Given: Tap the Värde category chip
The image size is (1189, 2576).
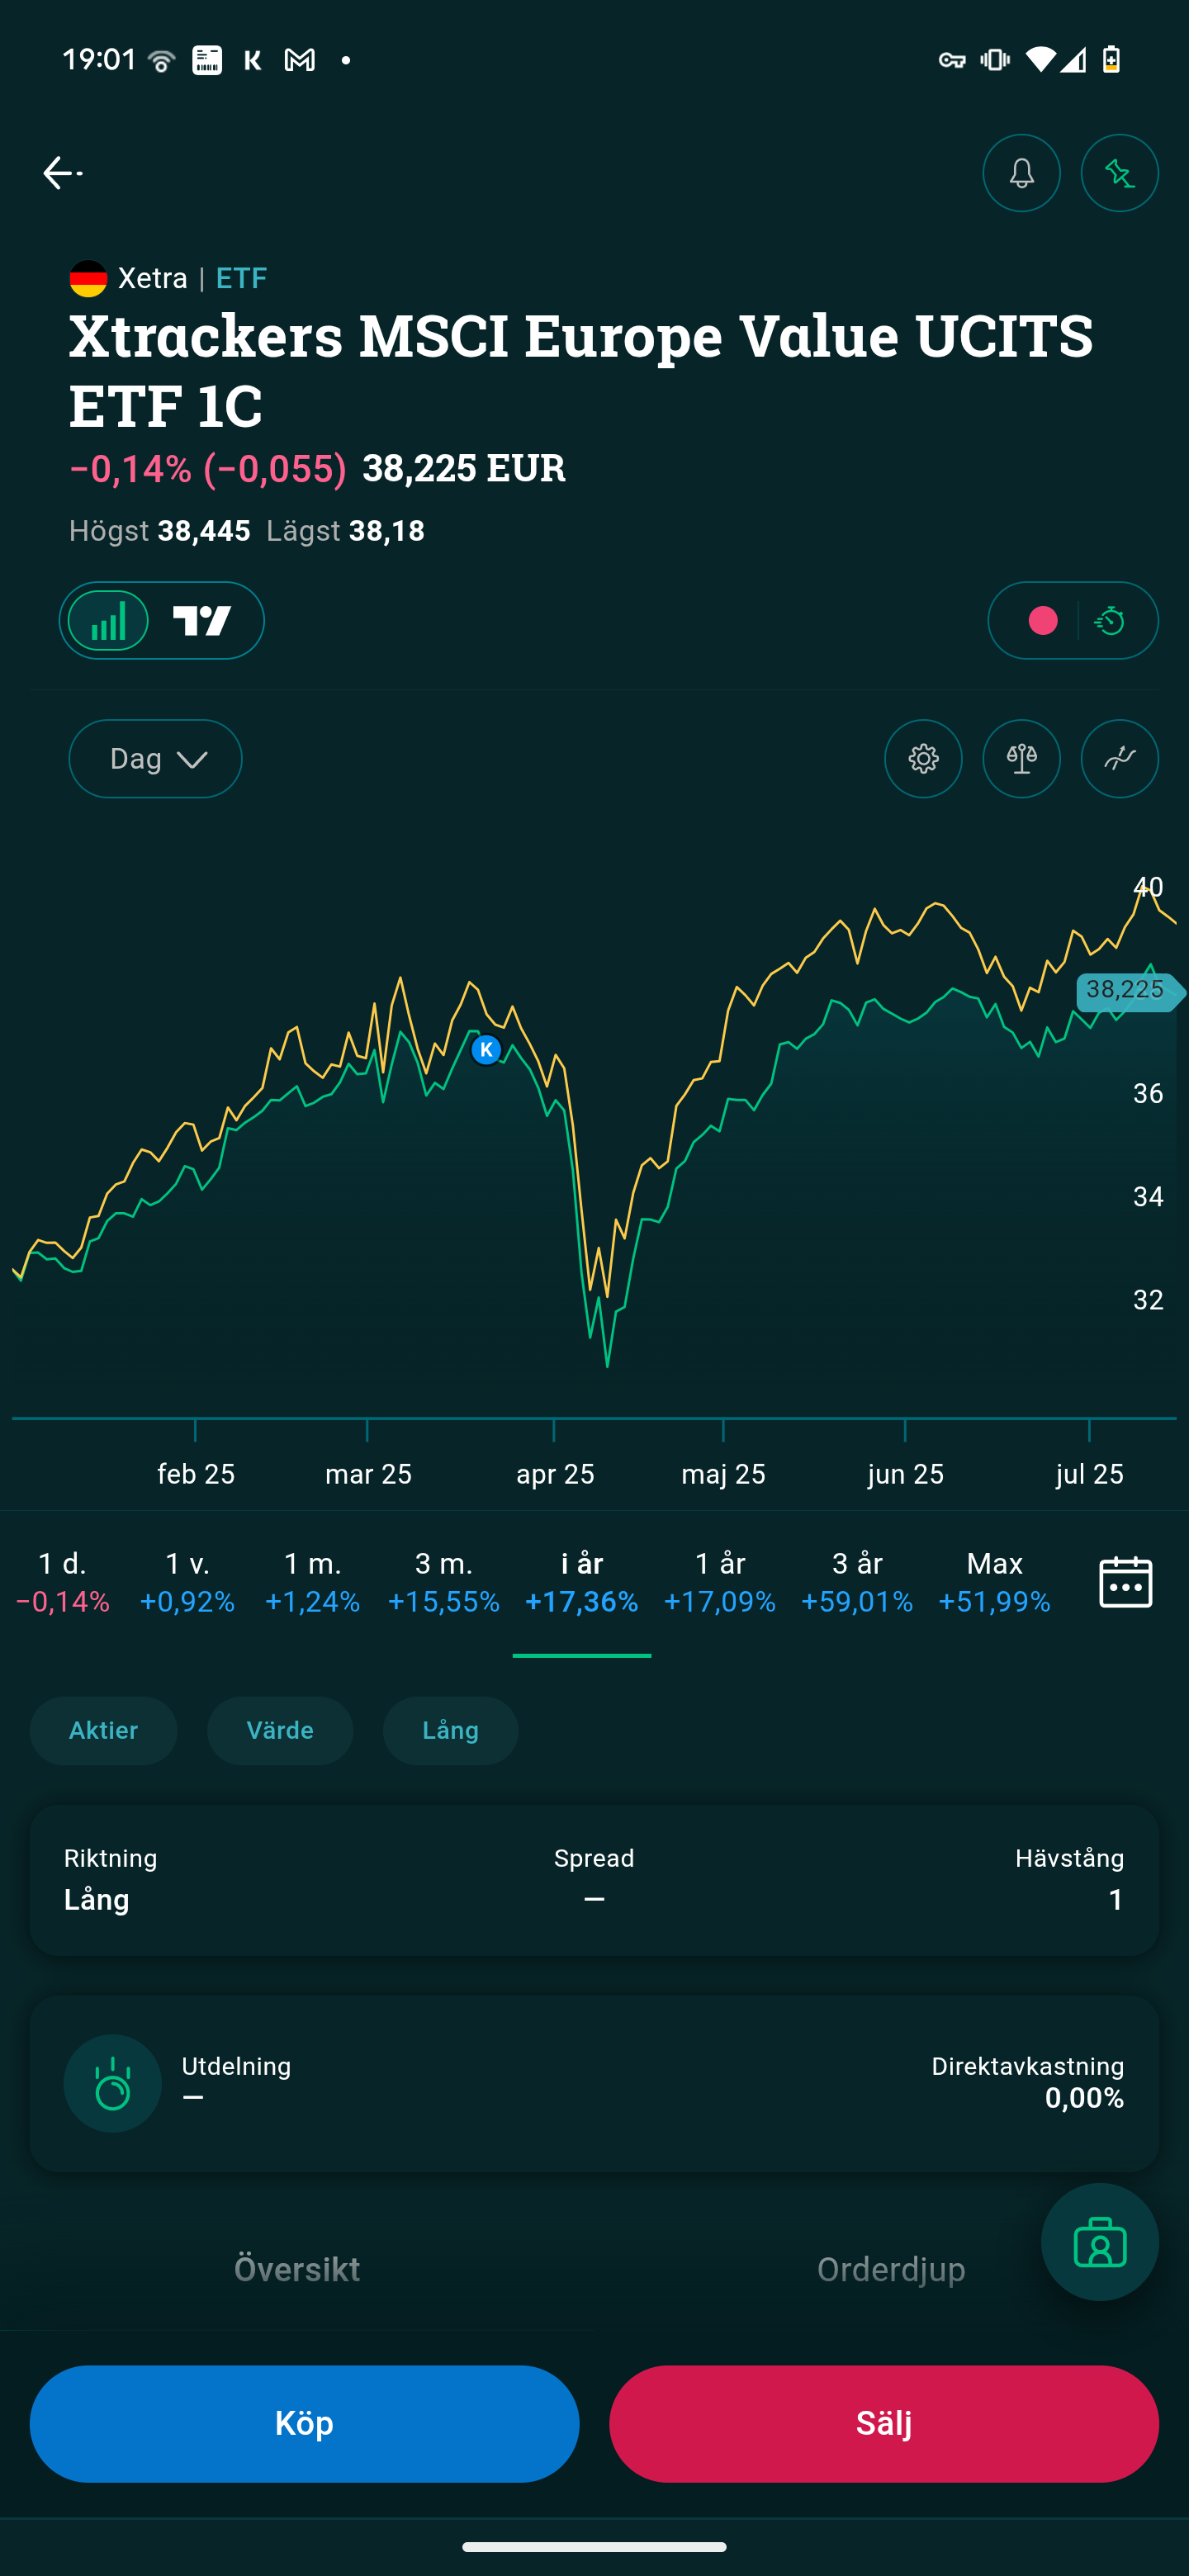Looking at the screenshot, I should click(280, 1730).
